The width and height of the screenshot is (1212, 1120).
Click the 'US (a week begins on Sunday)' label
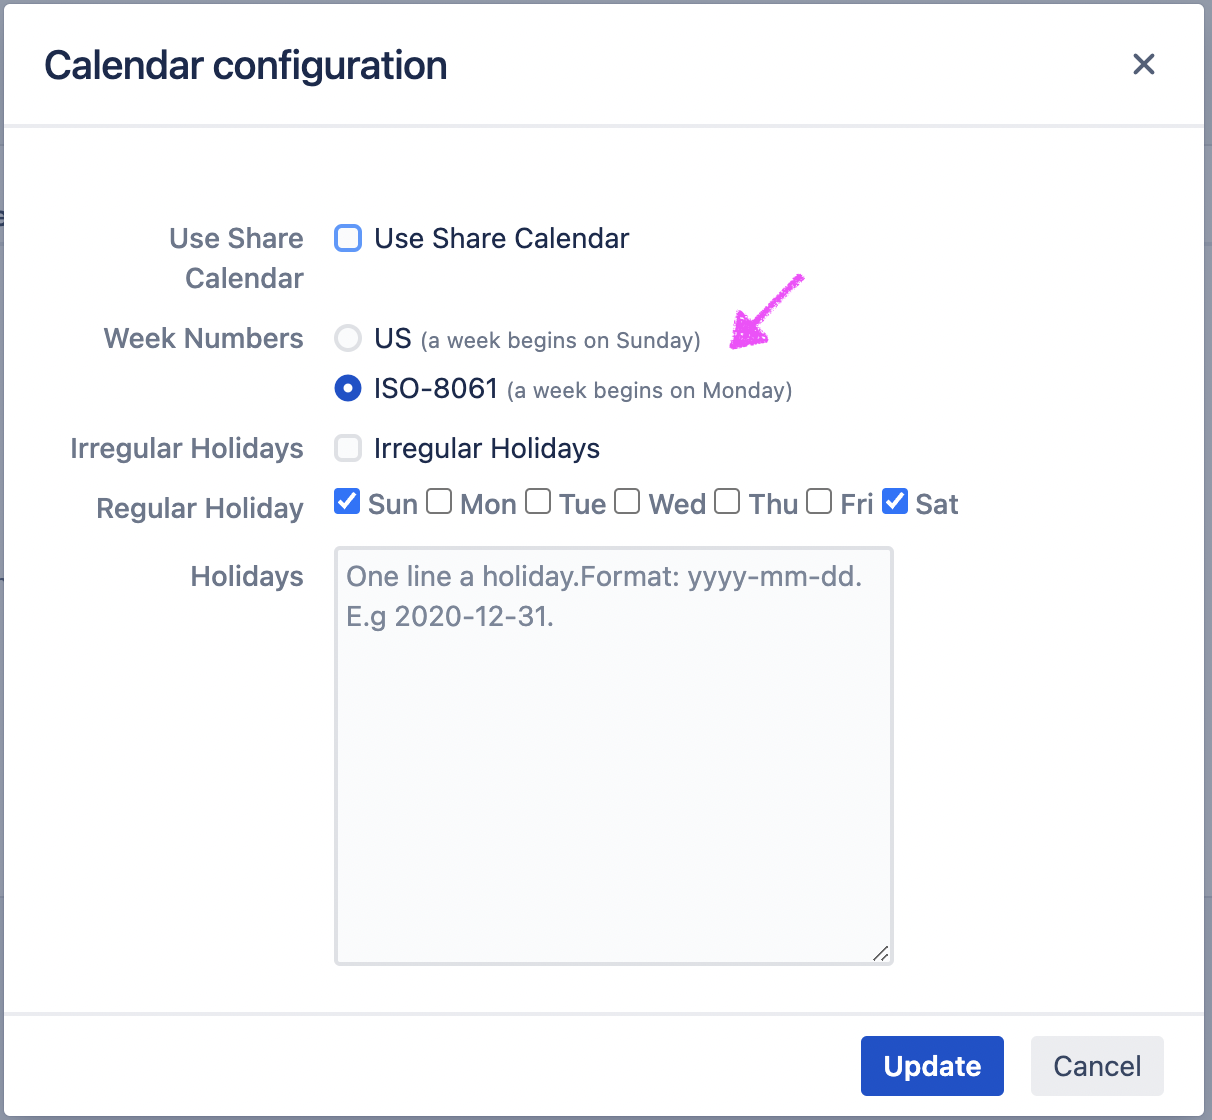pyautogui.click(x=537, y=339)
